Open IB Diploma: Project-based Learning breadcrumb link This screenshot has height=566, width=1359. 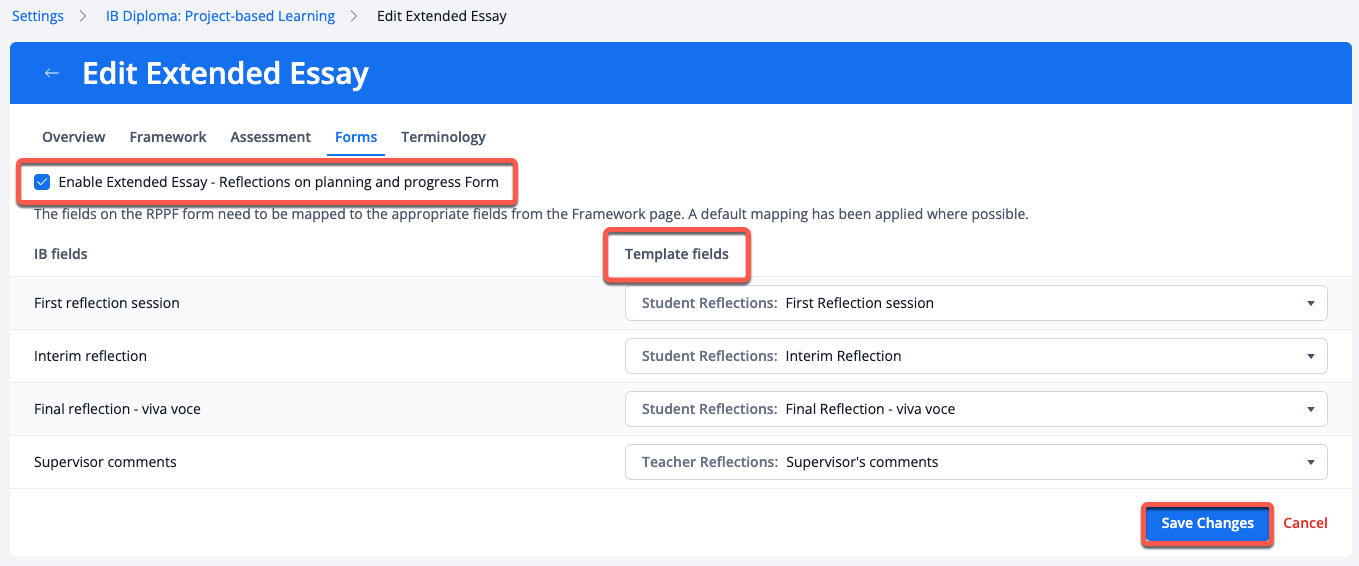(x=220, y=16)
